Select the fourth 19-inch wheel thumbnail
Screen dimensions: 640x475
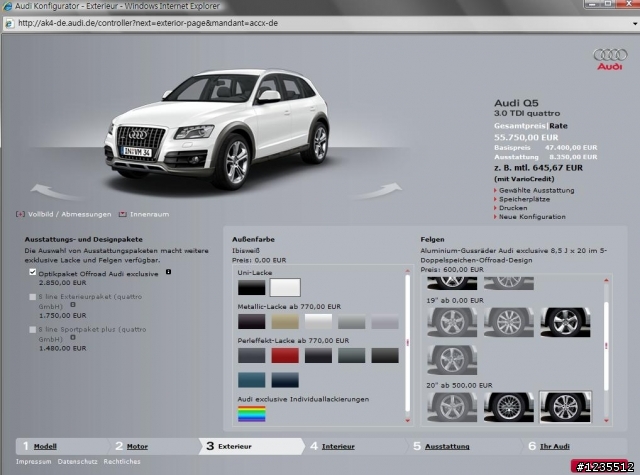[x=452, y=360]
